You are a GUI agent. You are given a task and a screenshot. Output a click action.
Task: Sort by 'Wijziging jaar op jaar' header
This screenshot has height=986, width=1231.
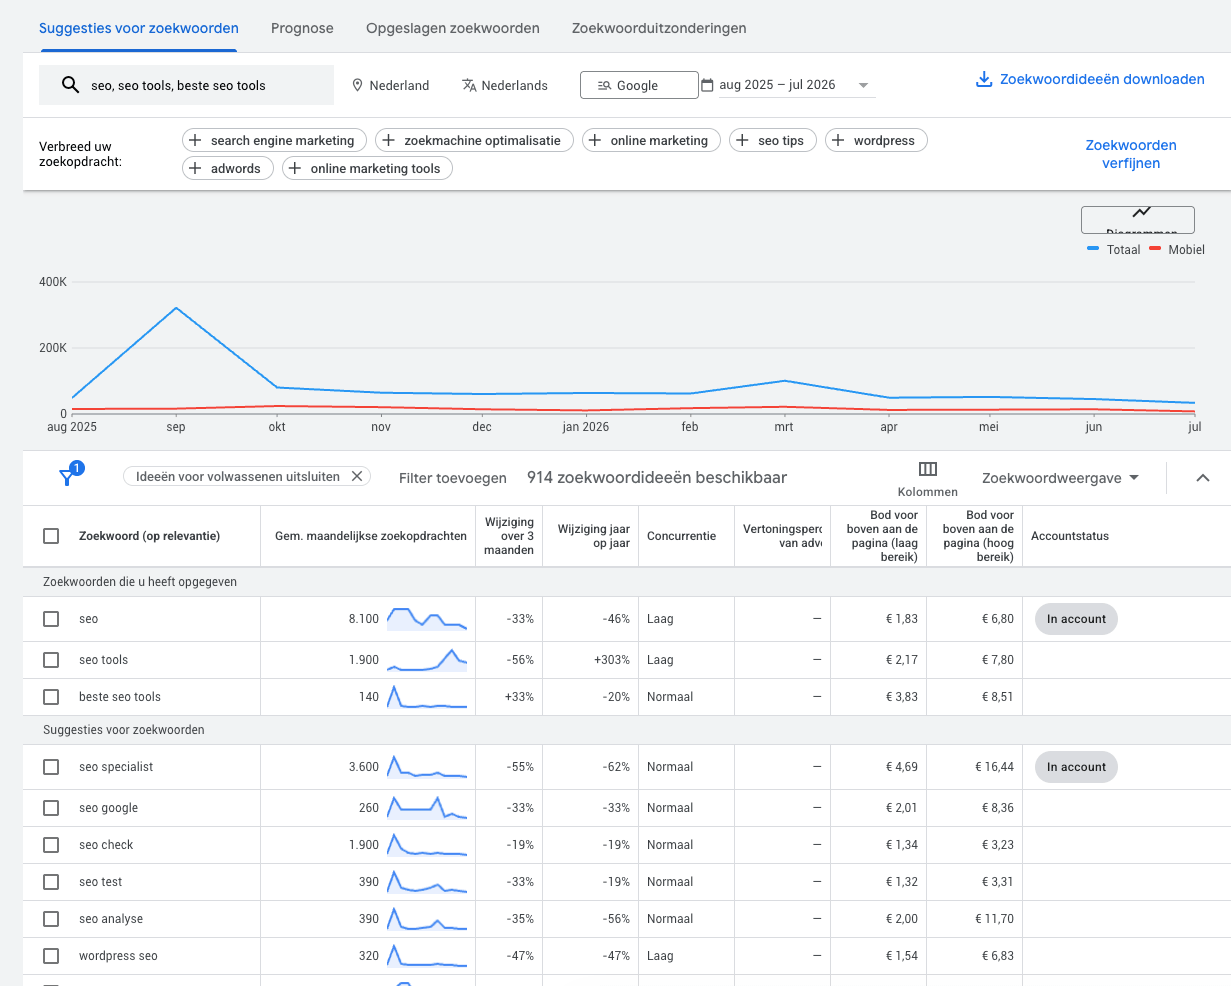click(594, 536)
